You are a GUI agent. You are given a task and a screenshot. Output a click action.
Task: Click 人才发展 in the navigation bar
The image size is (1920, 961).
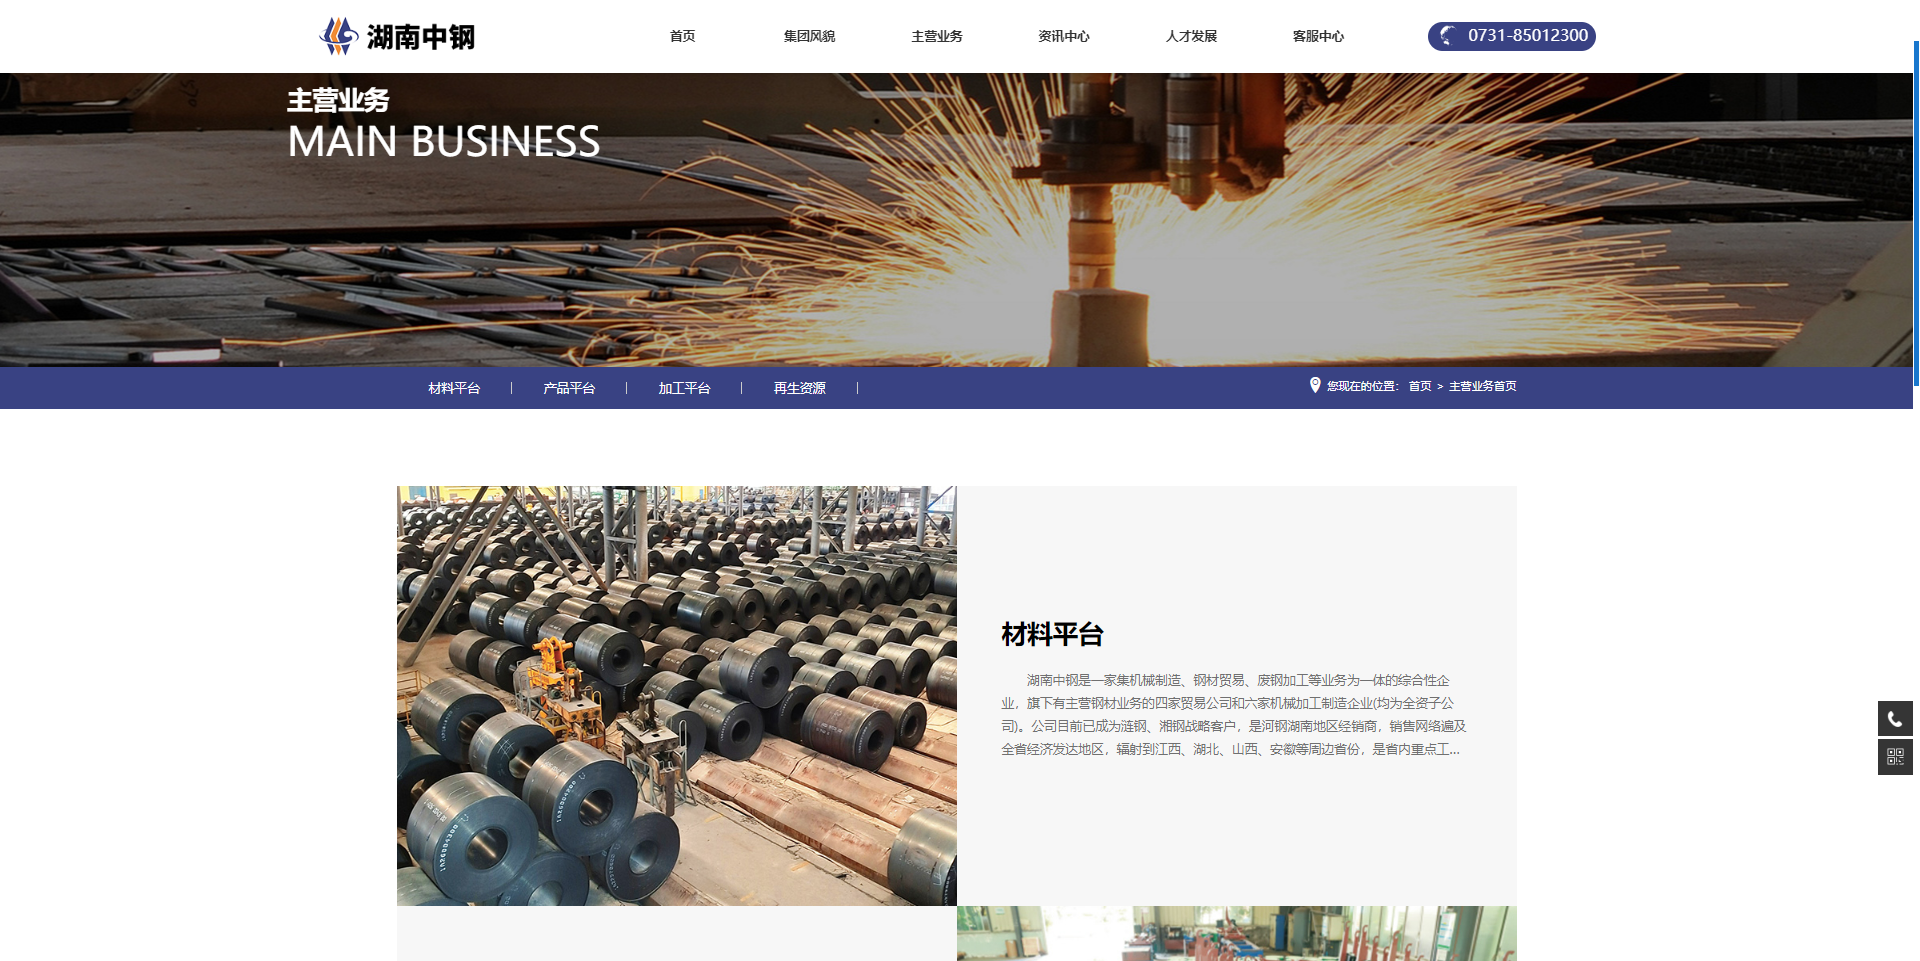click(1191, 36)
